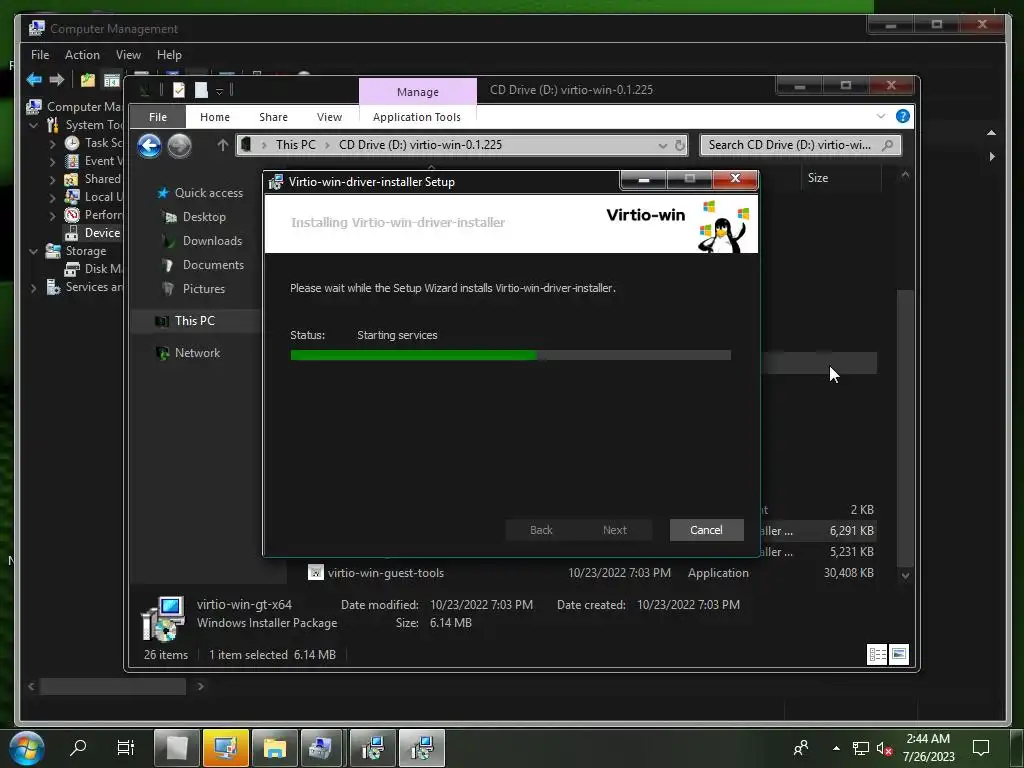Expand Services and Applications tree node
The image size is (1024, 768).
point(34,287)
